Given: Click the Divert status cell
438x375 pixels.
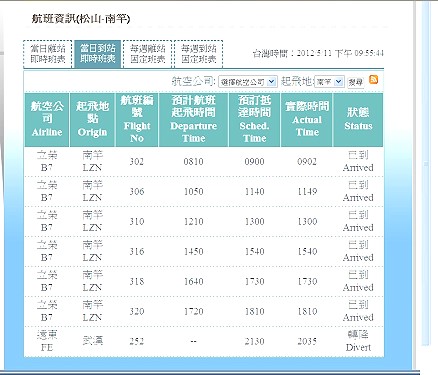Looking at the screenshot, I should (358, 341).
